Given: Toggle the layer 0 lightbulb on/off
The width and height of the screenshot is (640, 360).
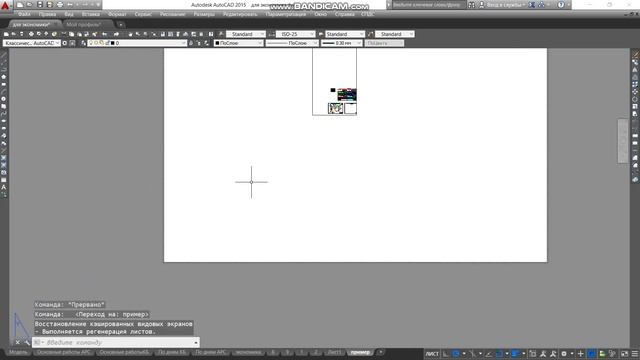Looking at the screenshot, I should coord(91,43).
